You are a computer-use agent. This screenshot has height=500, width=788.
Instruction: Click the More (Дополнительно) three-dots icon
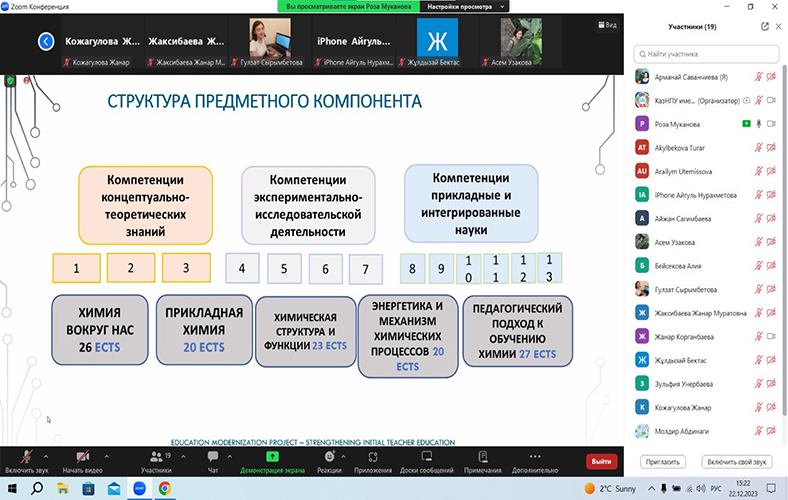[x=534, y=459]
